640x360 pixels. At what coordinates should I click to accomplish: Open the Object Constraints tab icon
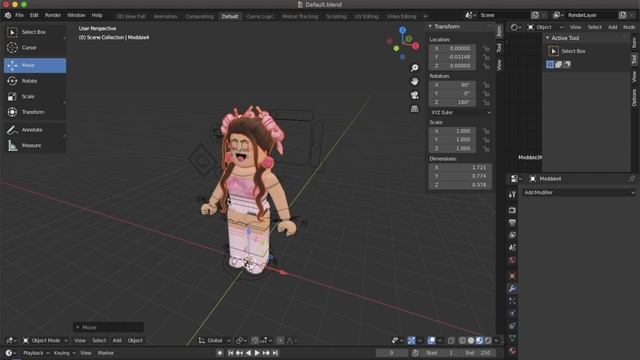coord(512,326)
